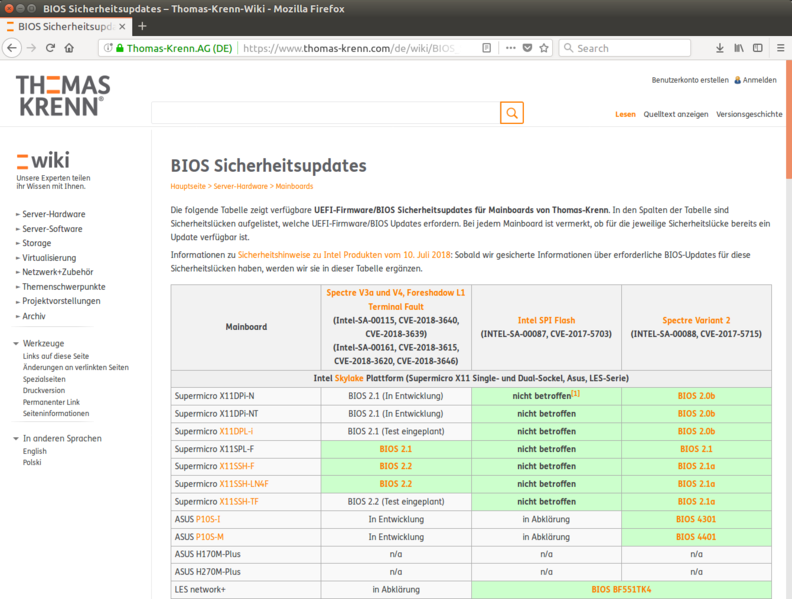Image resolution: width=792 pixels, height=599 pixels.
Task: Click the Mainboards breadcrumb link
Action: 294,186
